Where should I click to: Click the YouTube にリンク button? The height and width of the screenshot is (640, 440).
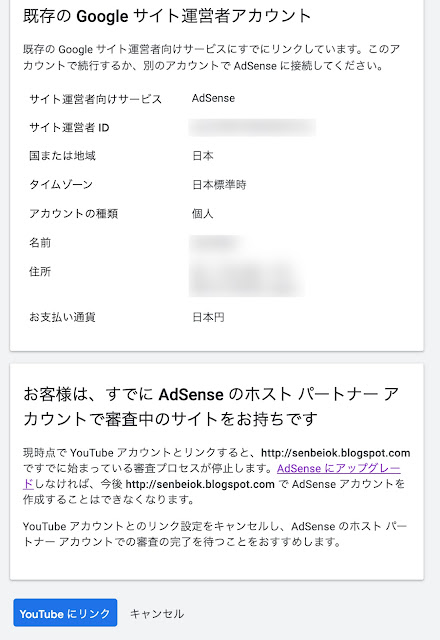65,613
